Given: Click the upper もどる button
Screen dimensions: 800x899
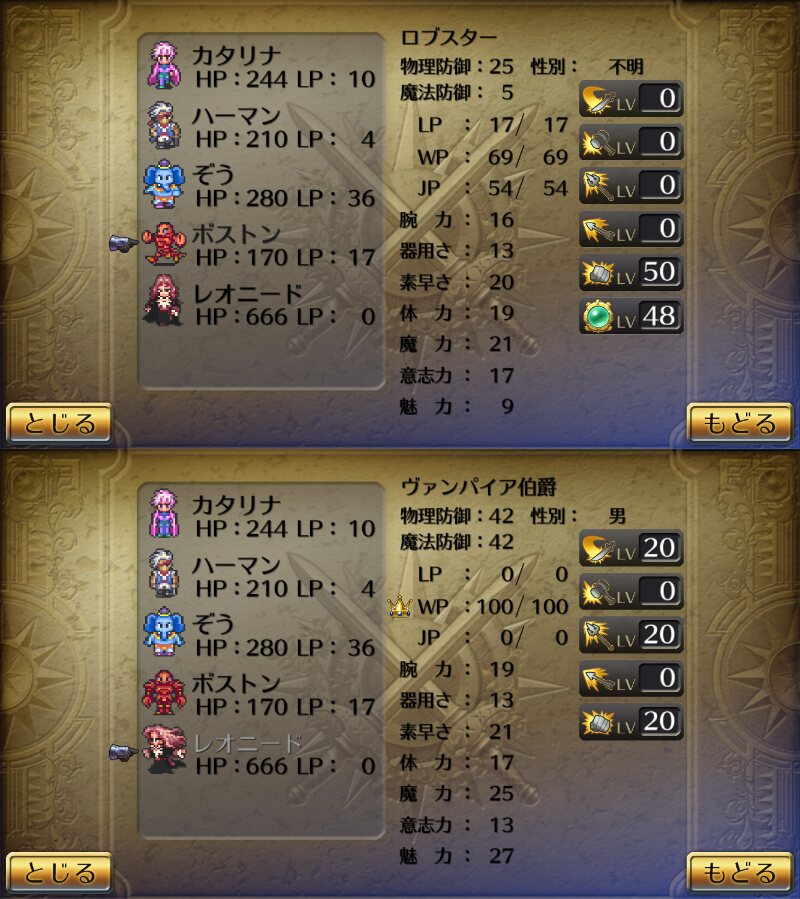Looking at the screenshot, I should [739, 424].
